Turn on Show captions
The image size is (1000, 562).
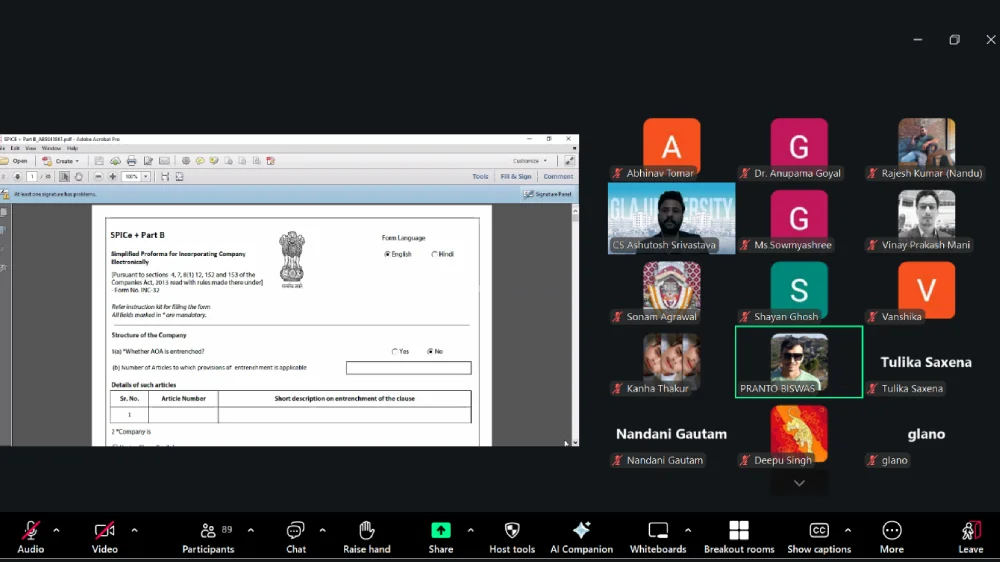[819, 531]
